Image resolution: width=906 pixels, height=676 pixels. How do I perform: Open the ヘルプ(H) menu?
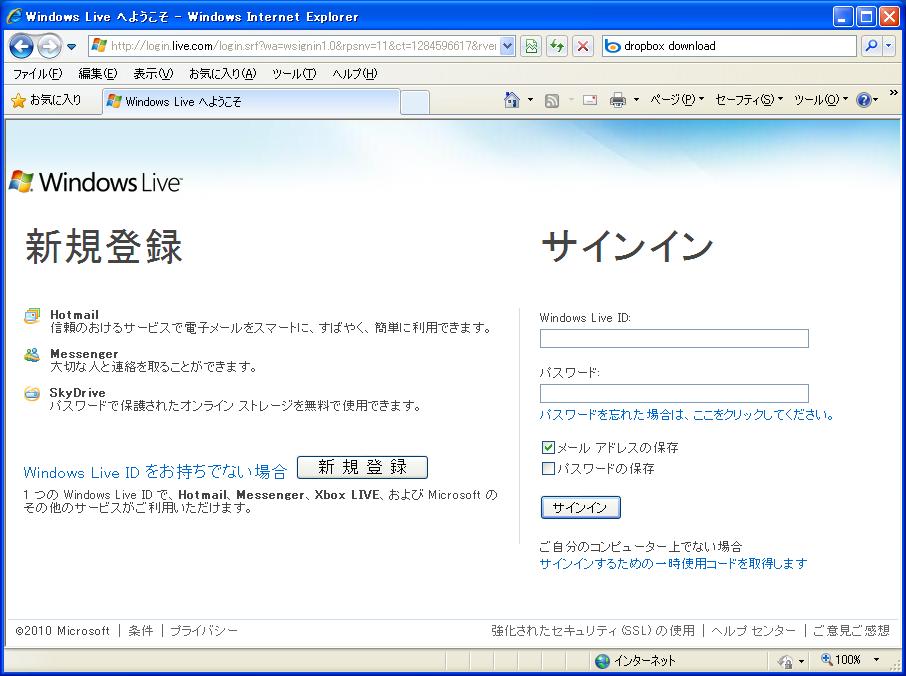[355, 74]
